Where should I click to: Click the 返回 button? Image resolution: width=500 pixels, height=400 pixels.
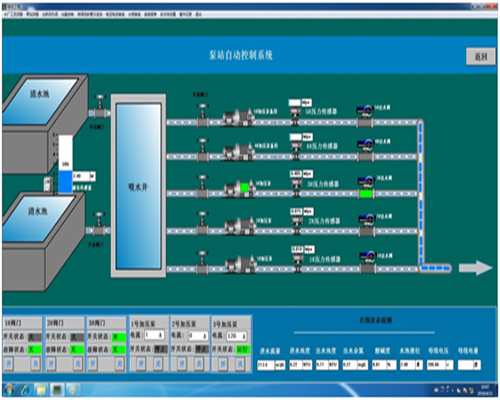(x=481, y=57)
